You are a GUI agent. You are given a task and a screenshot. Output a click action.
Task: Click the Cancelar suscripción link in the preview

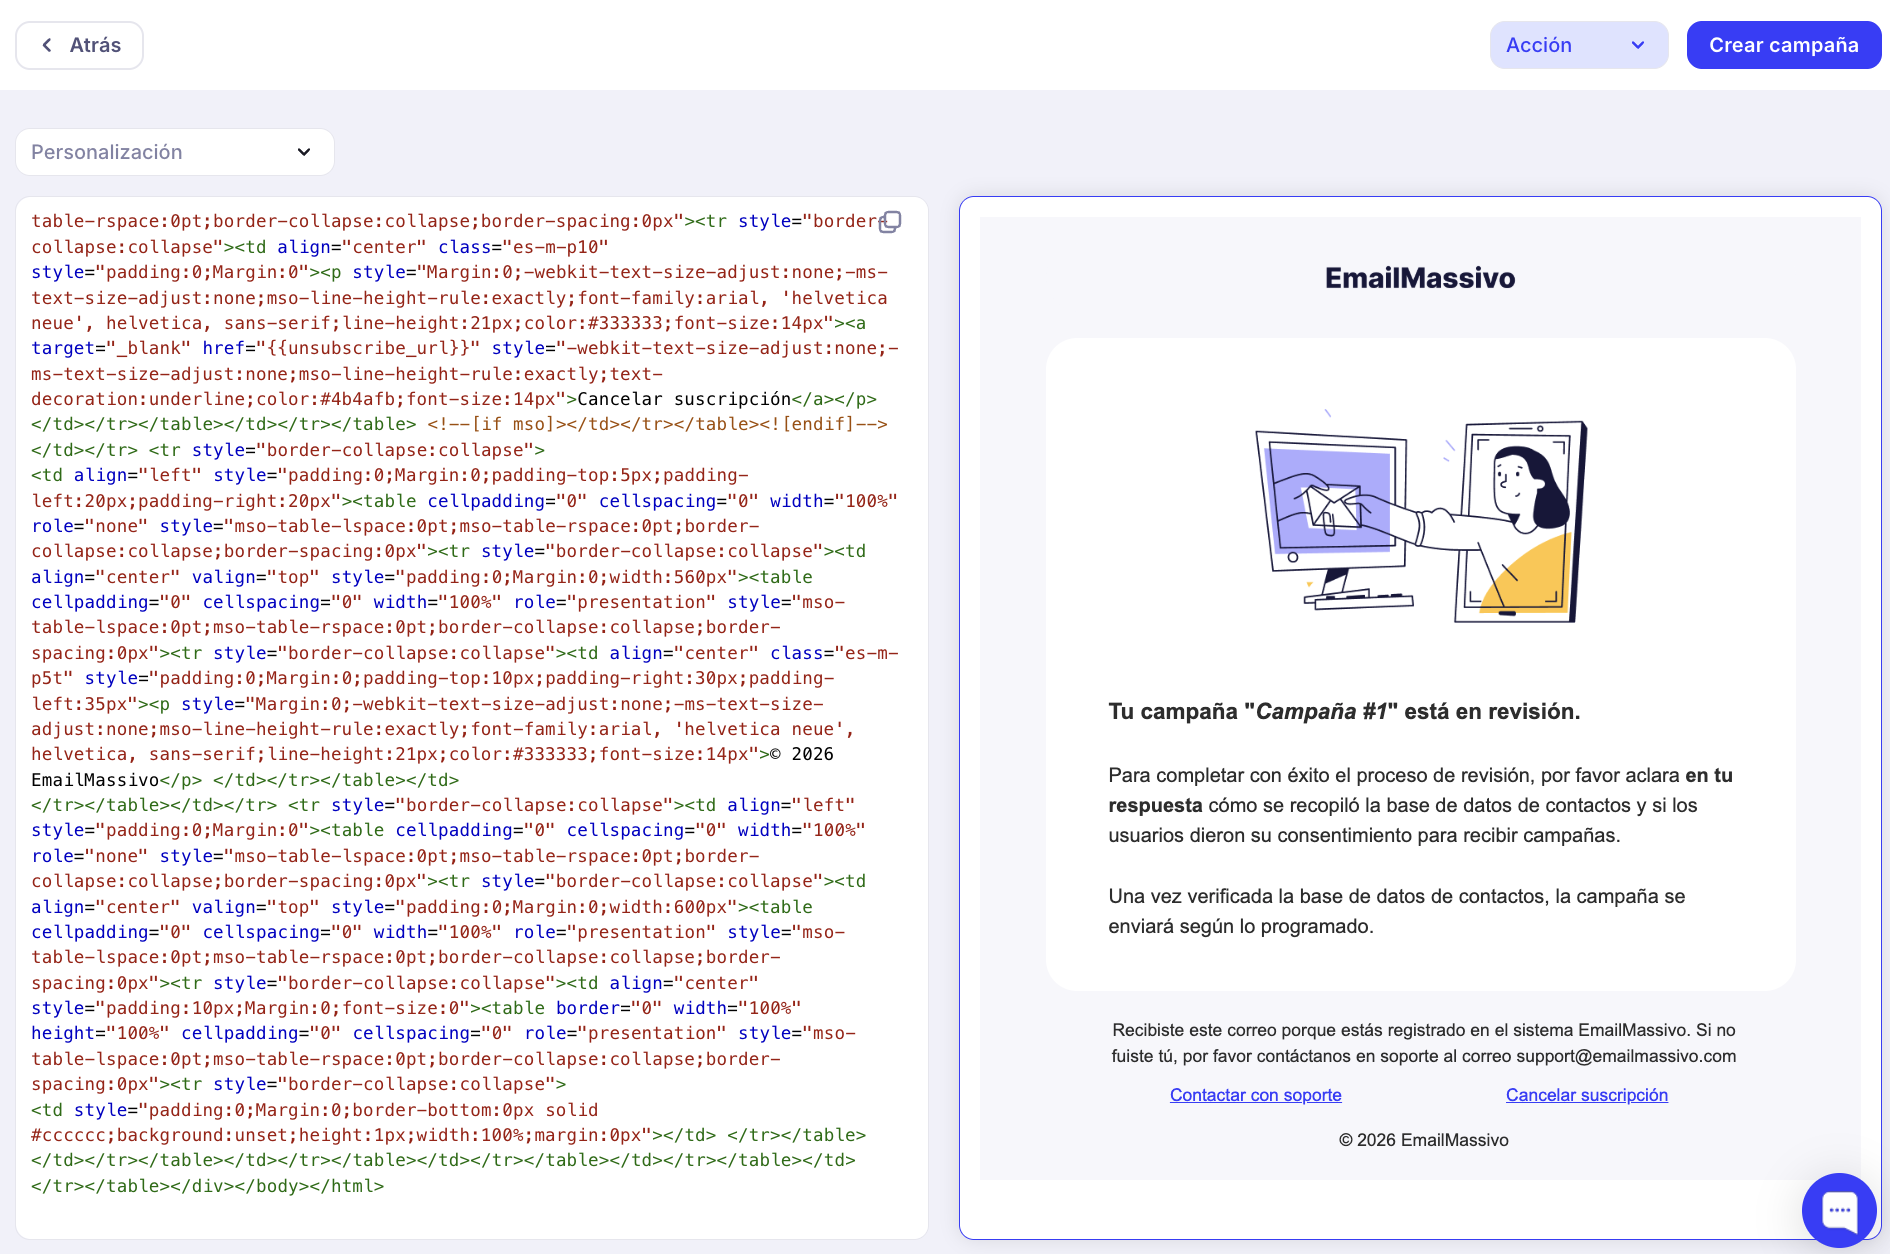pos(1586,1095)
